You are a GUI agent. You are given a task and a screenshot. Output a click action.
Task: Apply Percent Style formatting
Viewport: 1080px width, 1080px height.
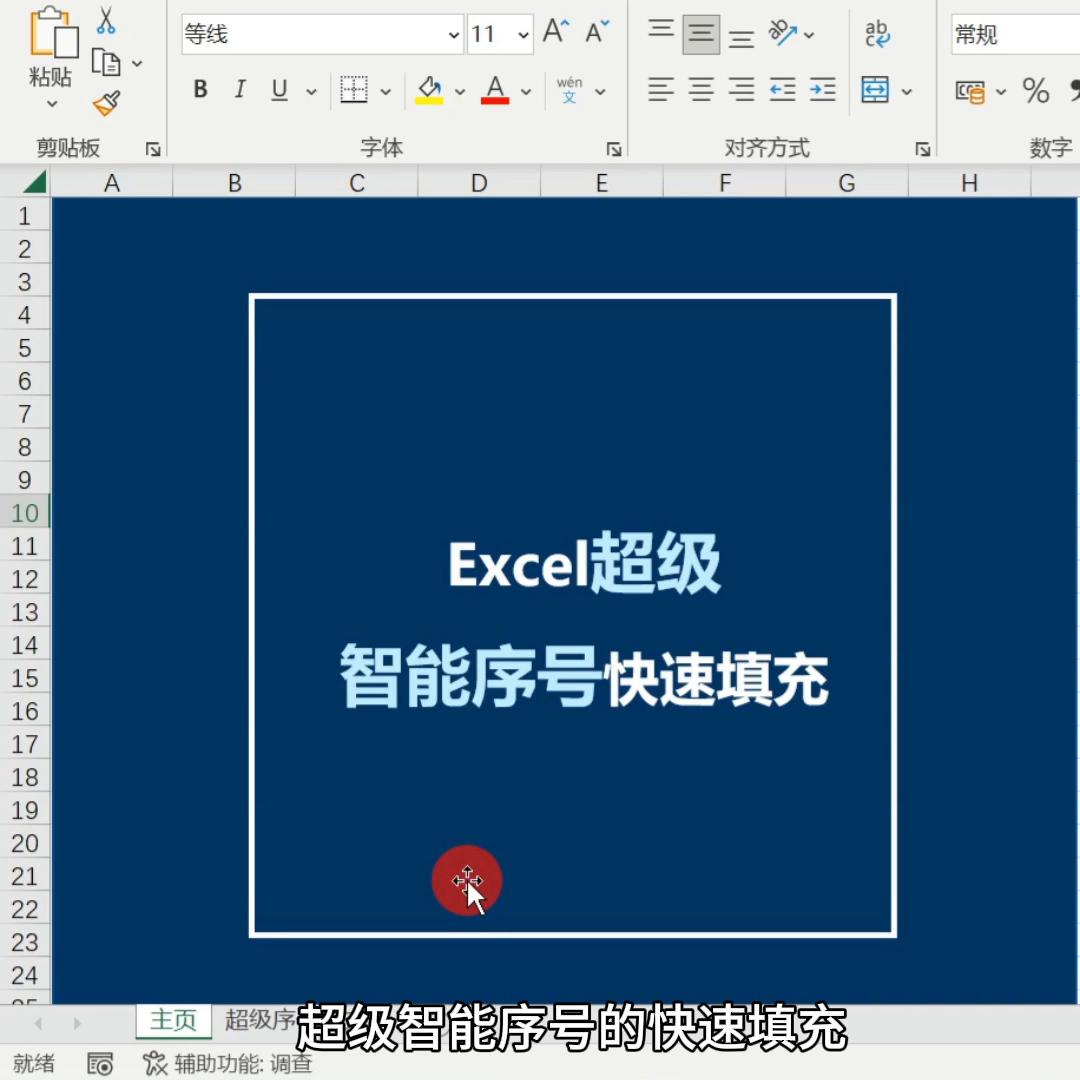tap(1037, 92)
